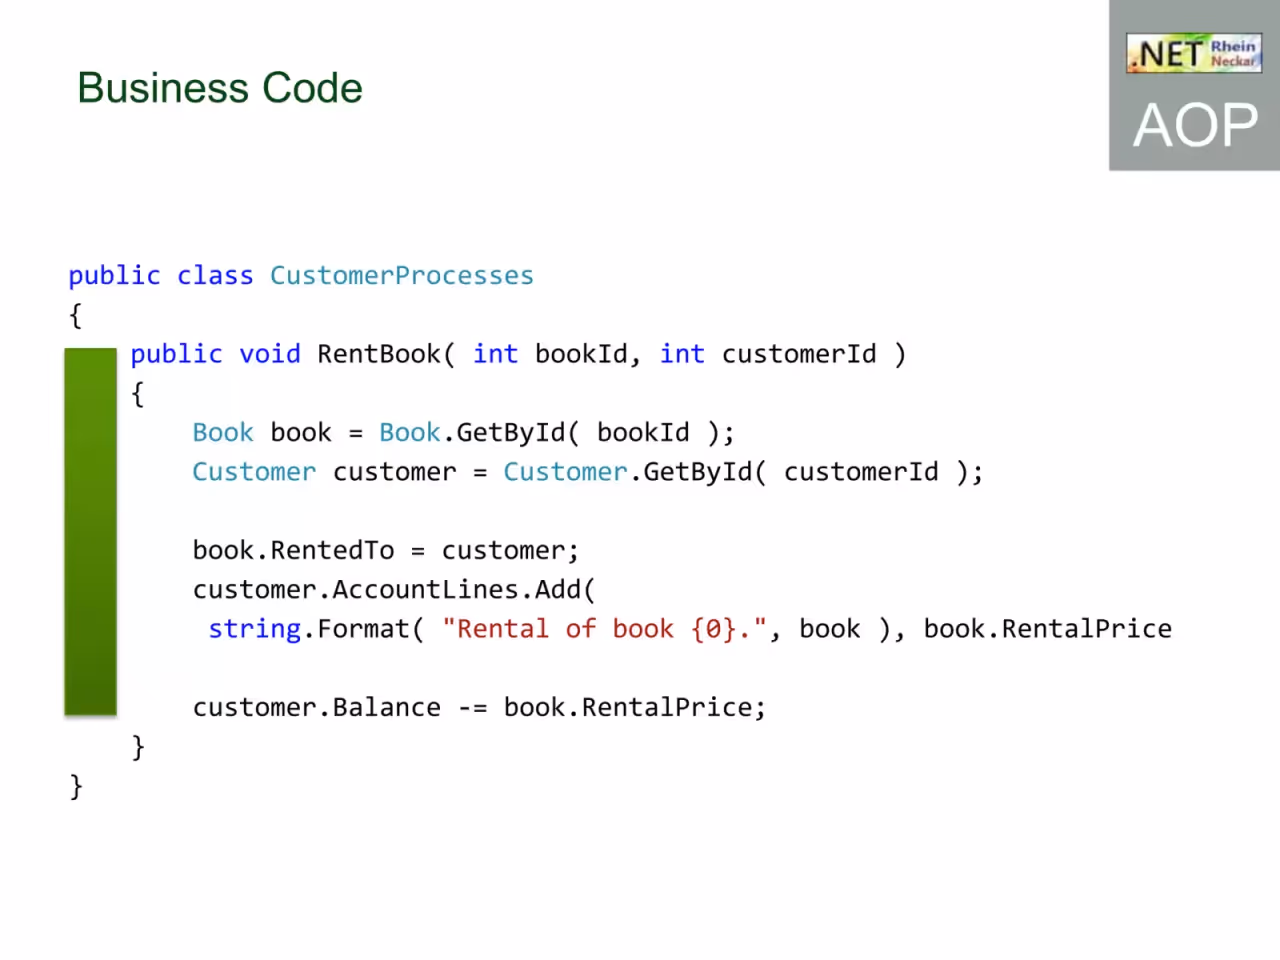Click customer.AccountLines.Add call
Image resolution: width=1280 pixels, height=960 pixels.
pos(394,590)
